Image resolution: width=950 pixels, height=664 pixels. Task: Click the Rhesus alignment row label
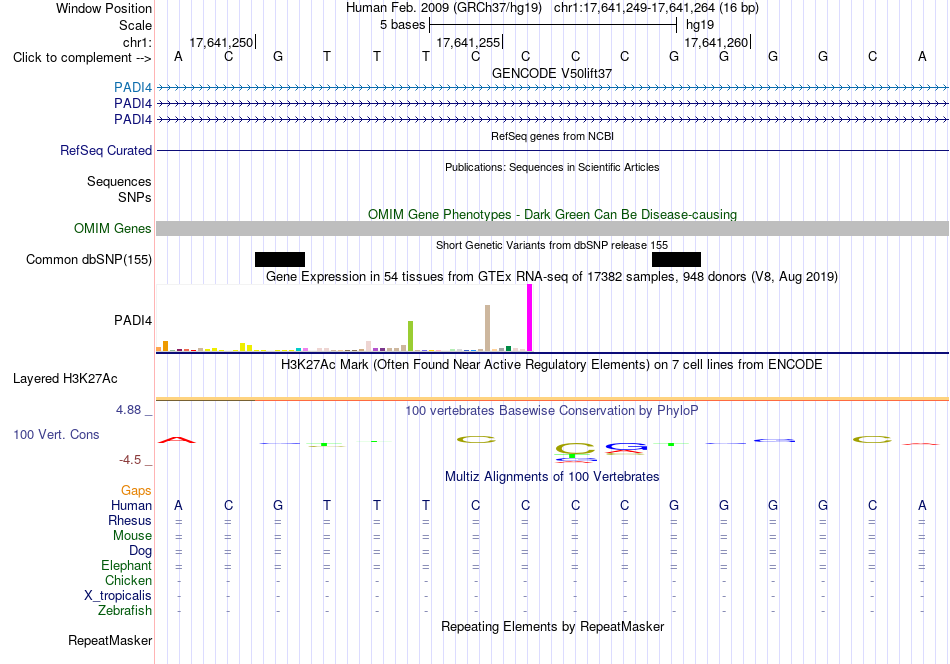[130, 520]
